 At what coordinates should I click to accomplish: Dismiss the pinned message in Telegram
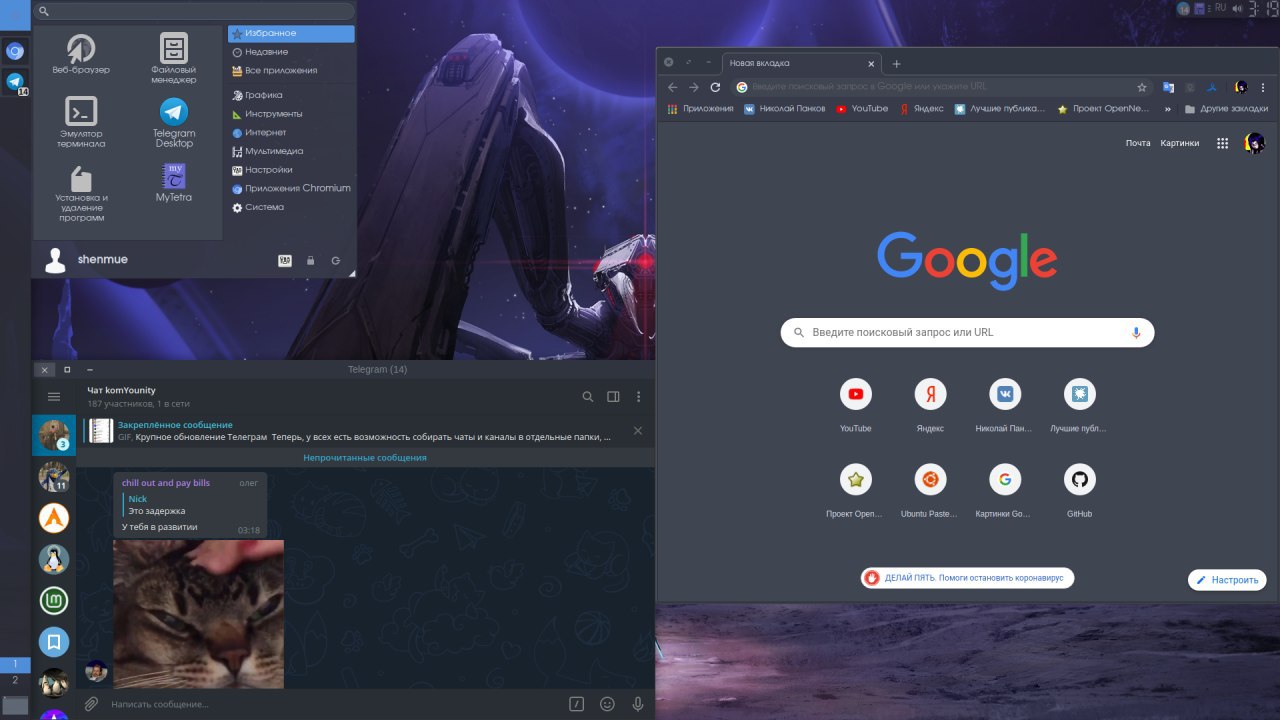coord(638,431)
